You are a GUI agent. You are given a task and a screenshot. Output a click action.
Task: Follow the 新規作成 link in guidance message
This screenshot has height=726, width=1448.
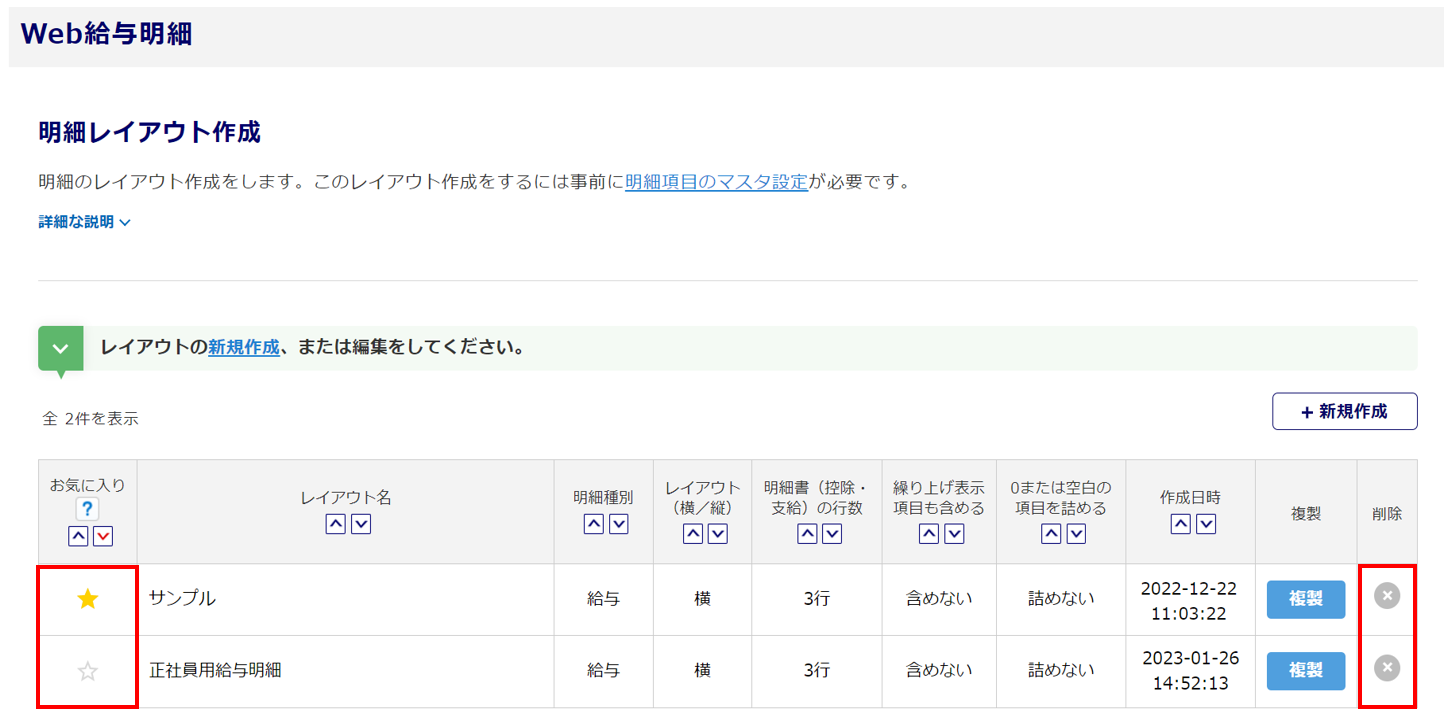(243, 348)
